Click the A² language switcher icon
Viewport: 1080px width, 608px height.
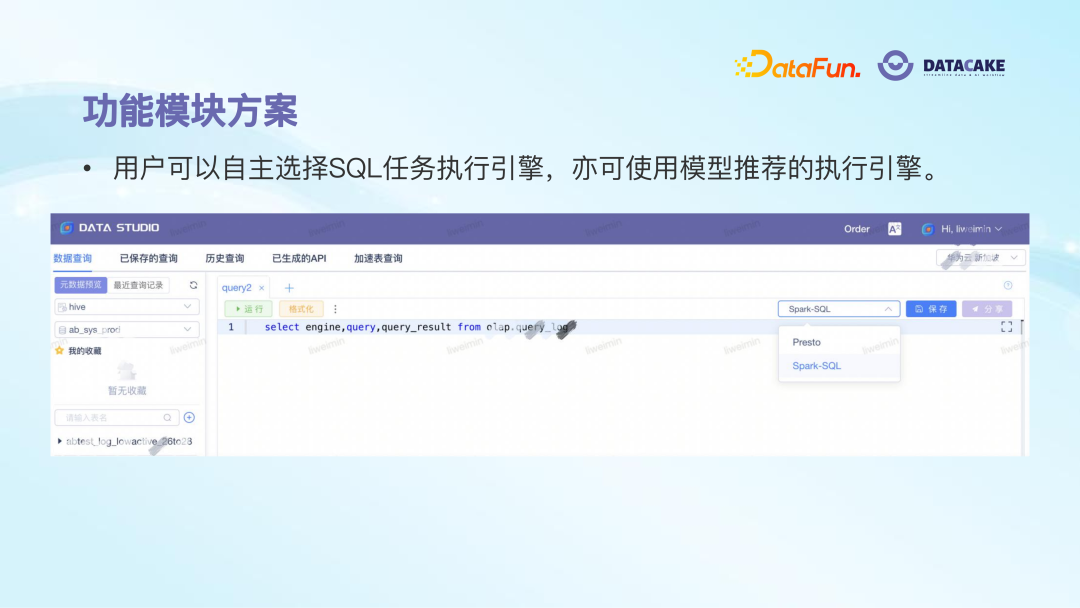click(x=895, y=228)
